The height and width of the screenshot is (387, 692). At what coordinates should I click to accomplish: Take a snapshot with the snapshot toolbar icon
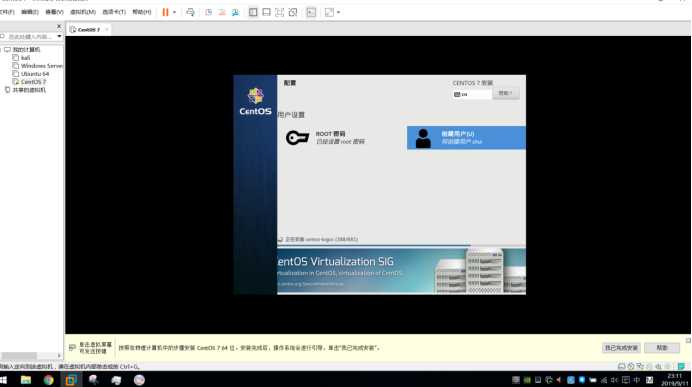click(209, 12)
